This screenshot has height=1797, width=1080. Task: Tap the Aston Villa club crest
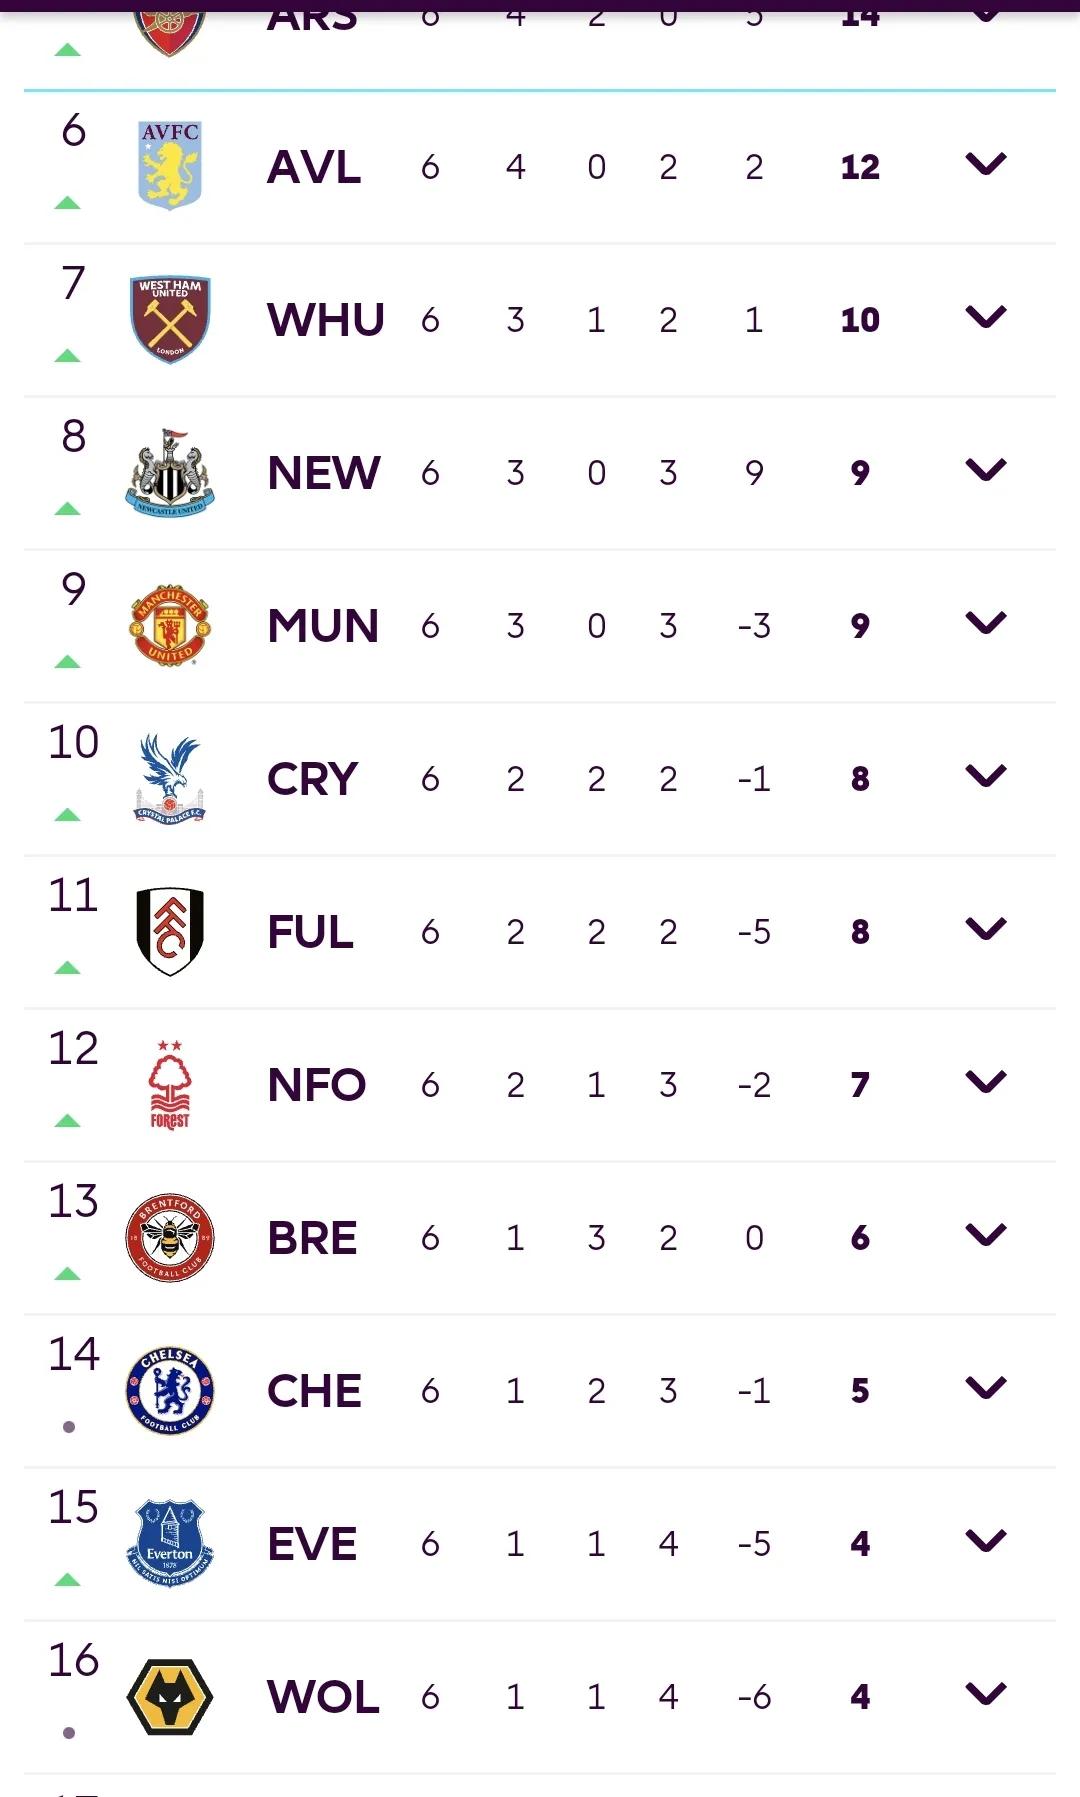(x=170, y=166)
